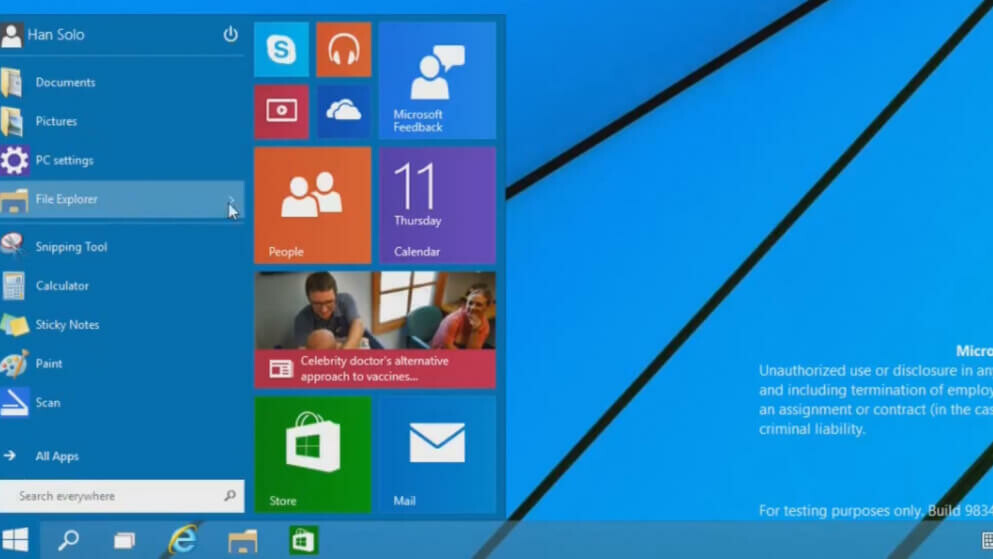Open the Mail tile
The width and height of the screenshot is (993, 559).
(x=437, y=455)
